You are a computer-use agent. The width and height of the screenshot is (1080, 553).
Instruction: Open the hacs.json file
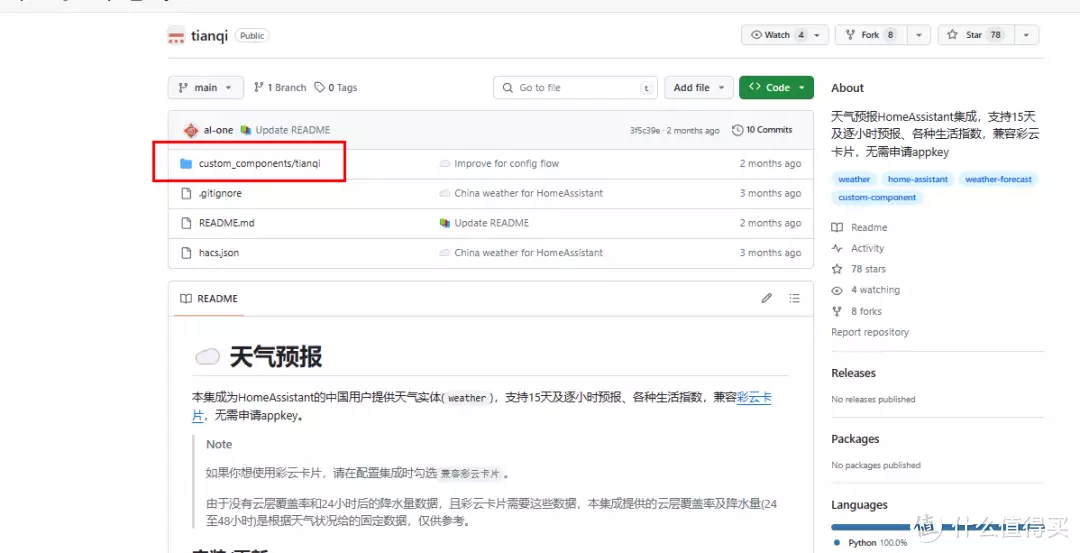click(x=218, y=253)
